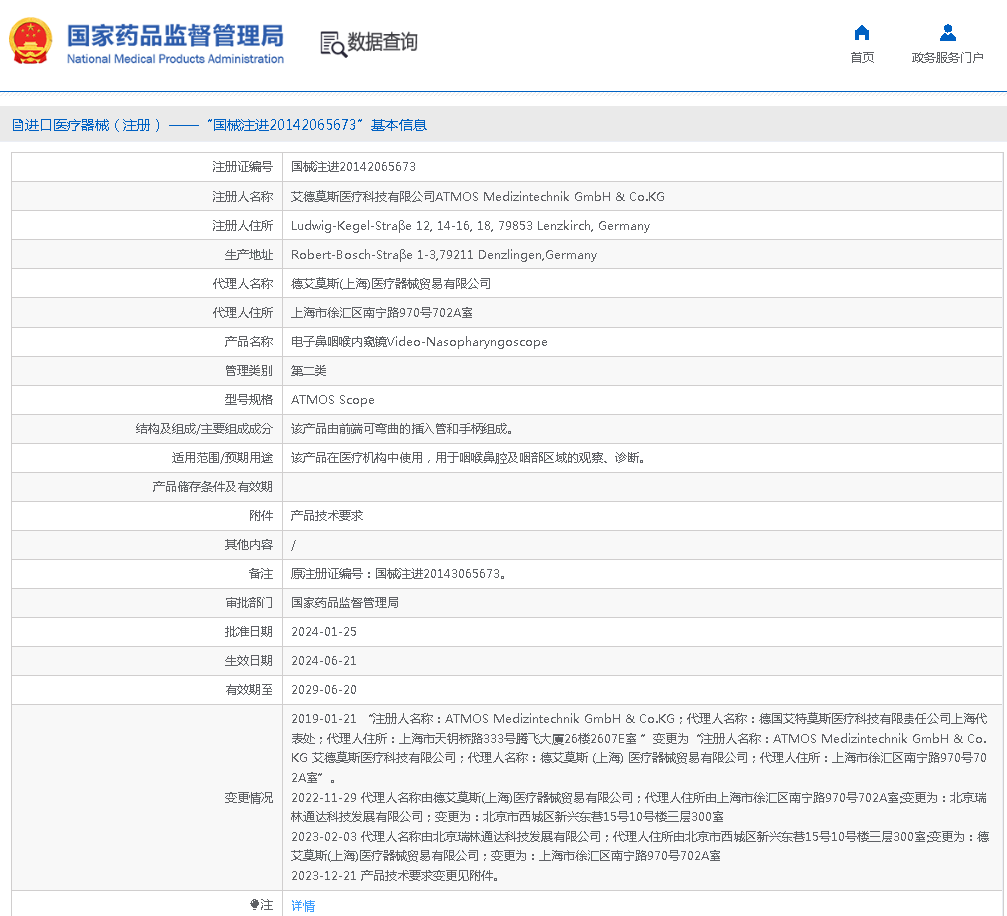Select the 2023-12-21 产品技术要求变更见附件 entry

coord(395,876)
